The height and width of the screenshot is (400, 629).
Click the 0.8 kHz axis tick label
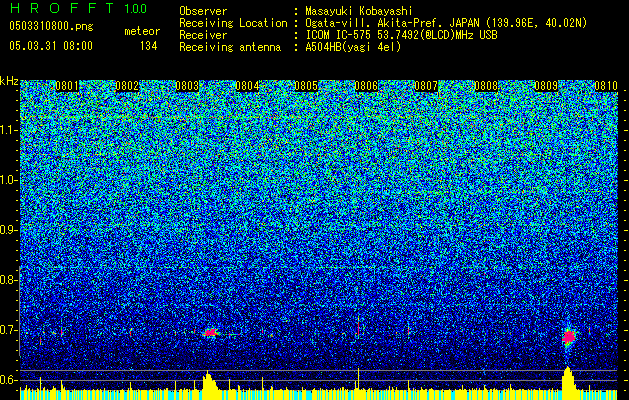(x=7, y=280)
